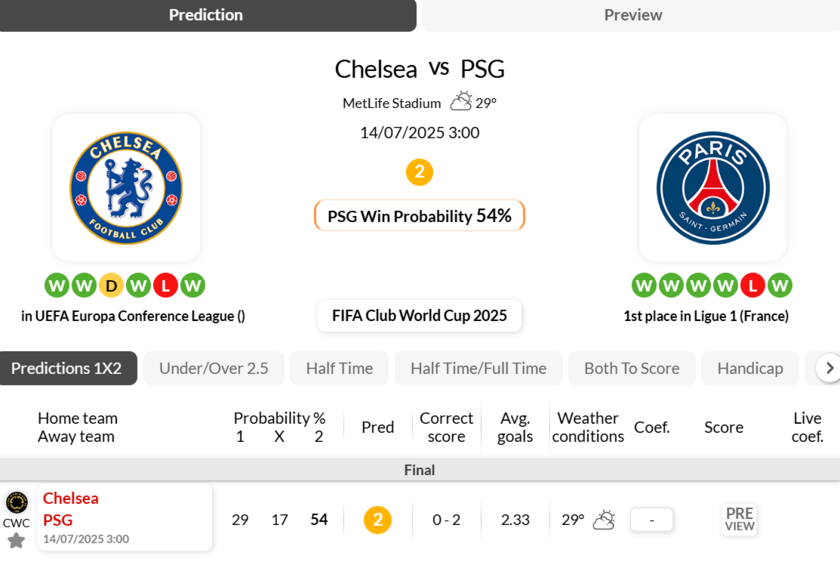
Task: Click Chelsea's red L form badge
Action: point(166,286)
